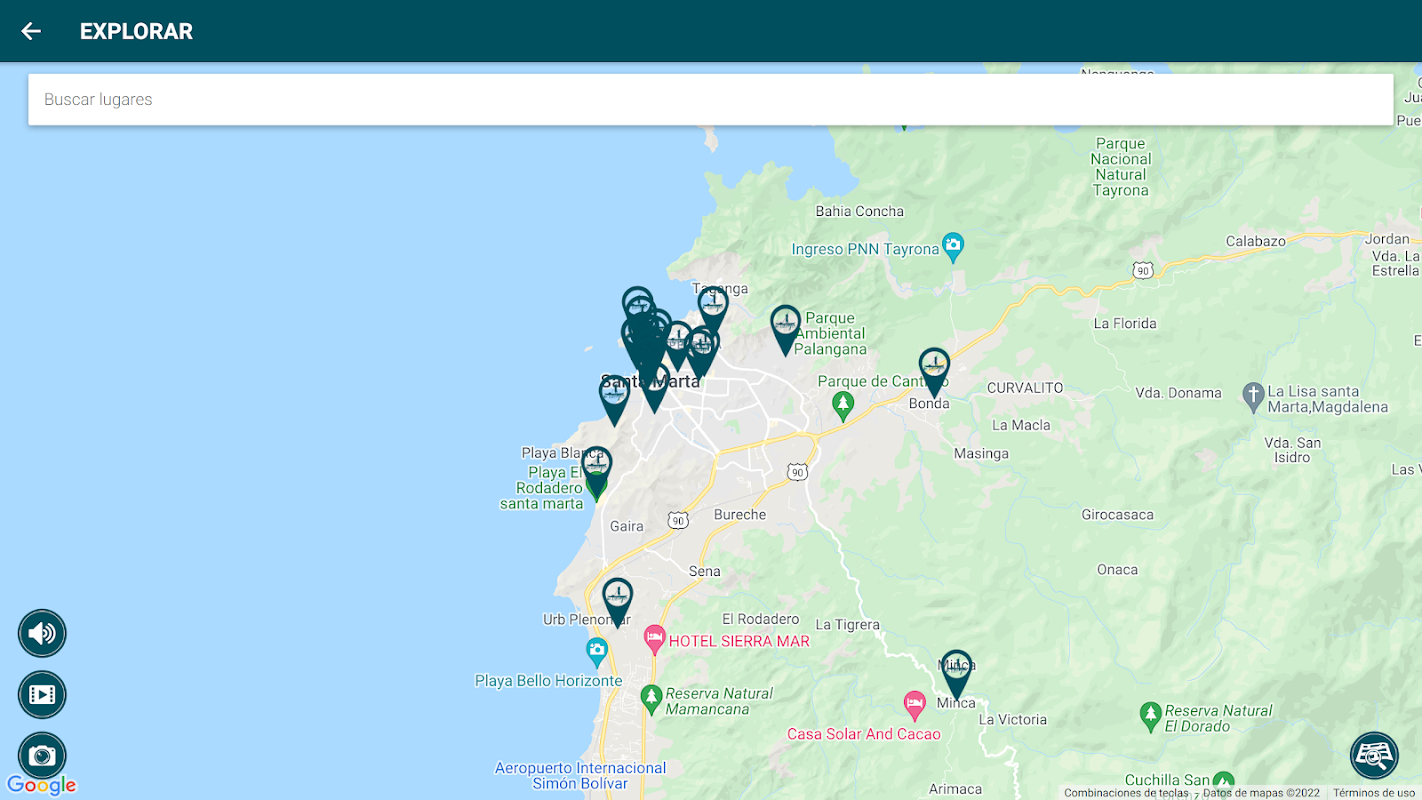Tap the Ingreso PNN Tayrona camera marker
1422x800 pixels.
[x=953, y=247]
